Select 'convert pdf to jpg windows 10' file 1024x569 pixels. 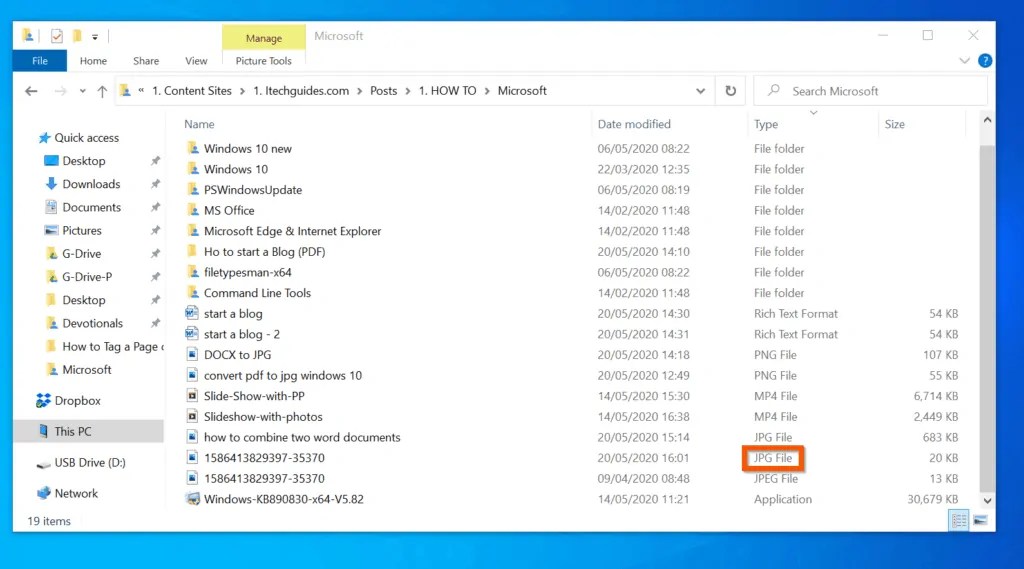[282, 376]
